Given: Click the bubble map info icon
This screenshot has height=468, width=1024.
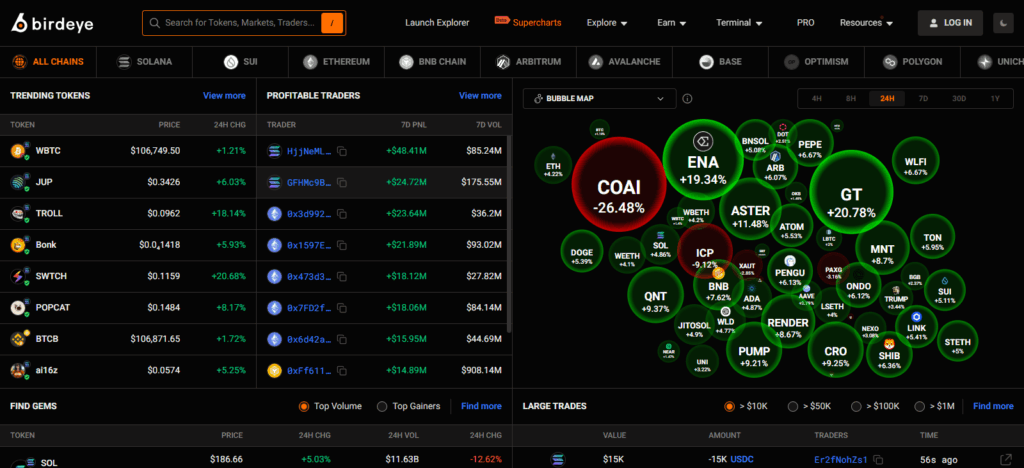Looking at the screenshot, I should [687, 99].
